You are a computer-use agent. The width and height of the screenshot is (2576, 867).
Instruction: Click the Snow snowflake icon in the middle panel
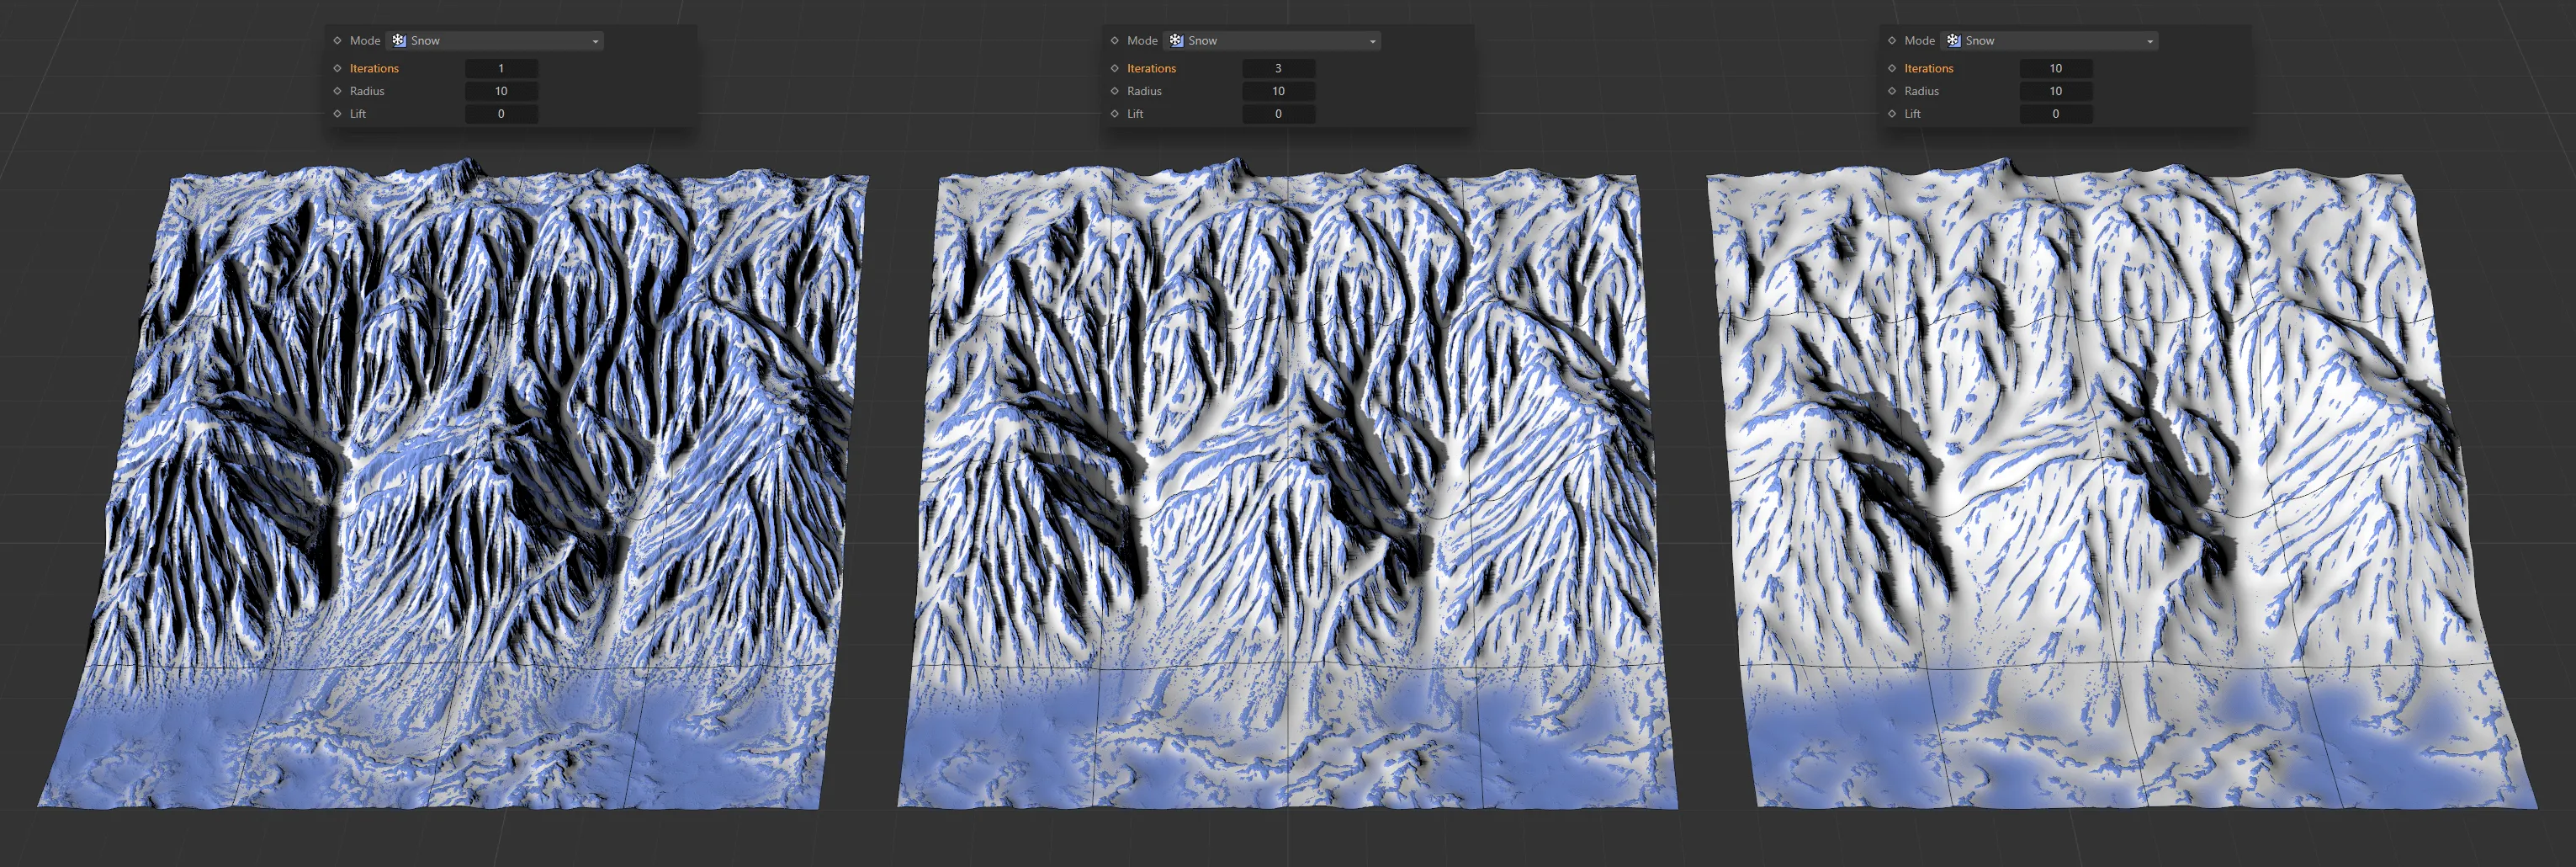point(1177,40)
